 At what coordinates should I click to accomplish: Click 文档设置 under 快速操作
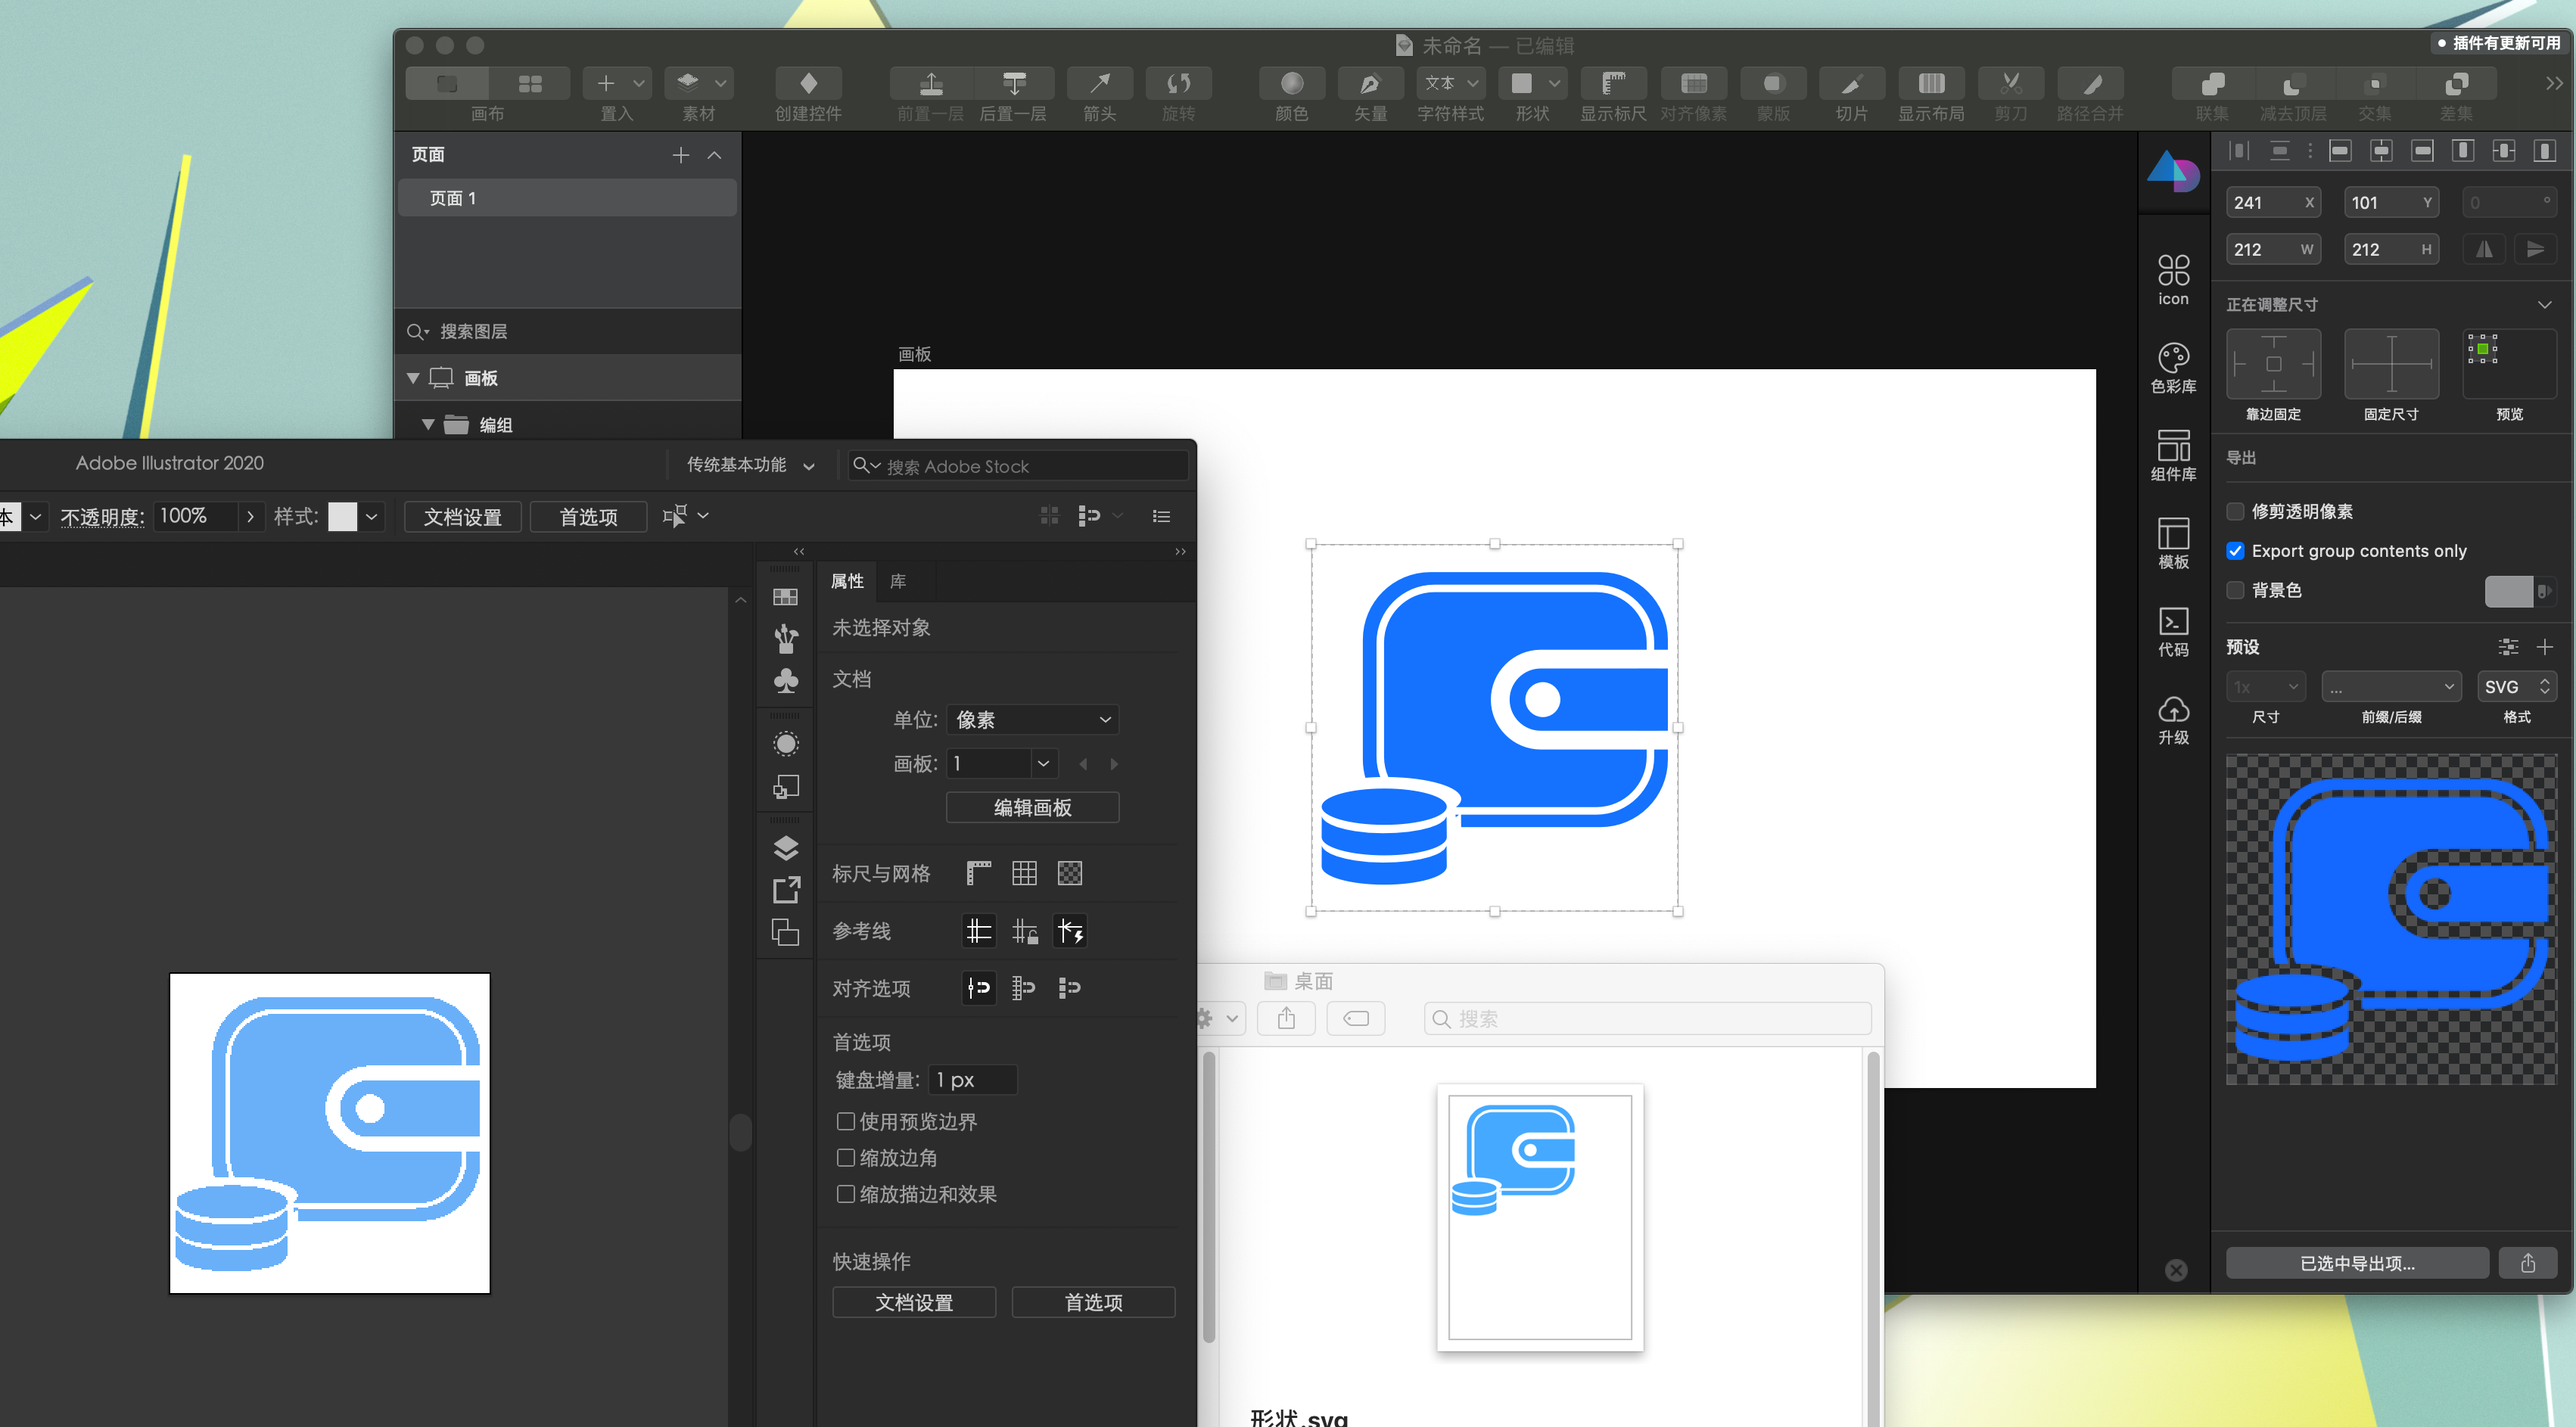(x=913, y=1302)
